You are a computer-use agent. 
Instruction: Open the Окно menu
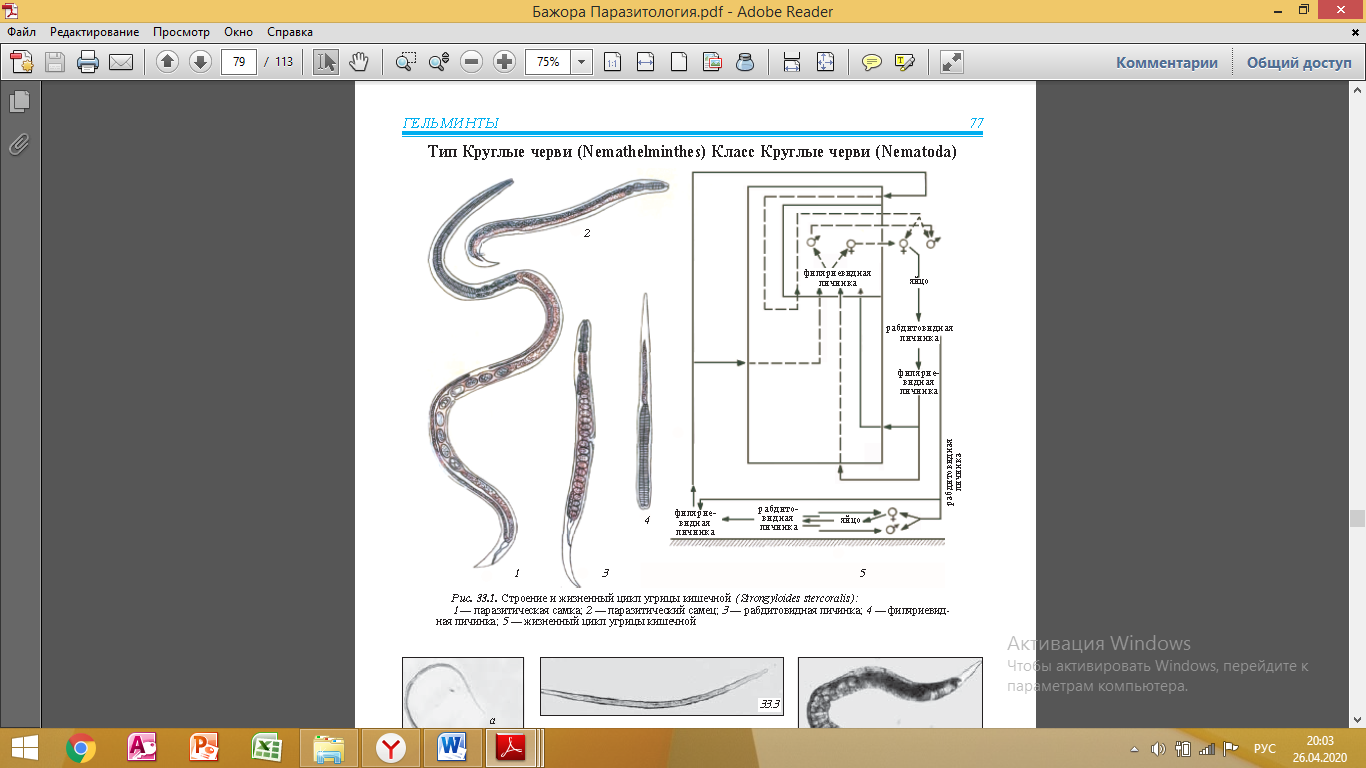pos(239,32)
